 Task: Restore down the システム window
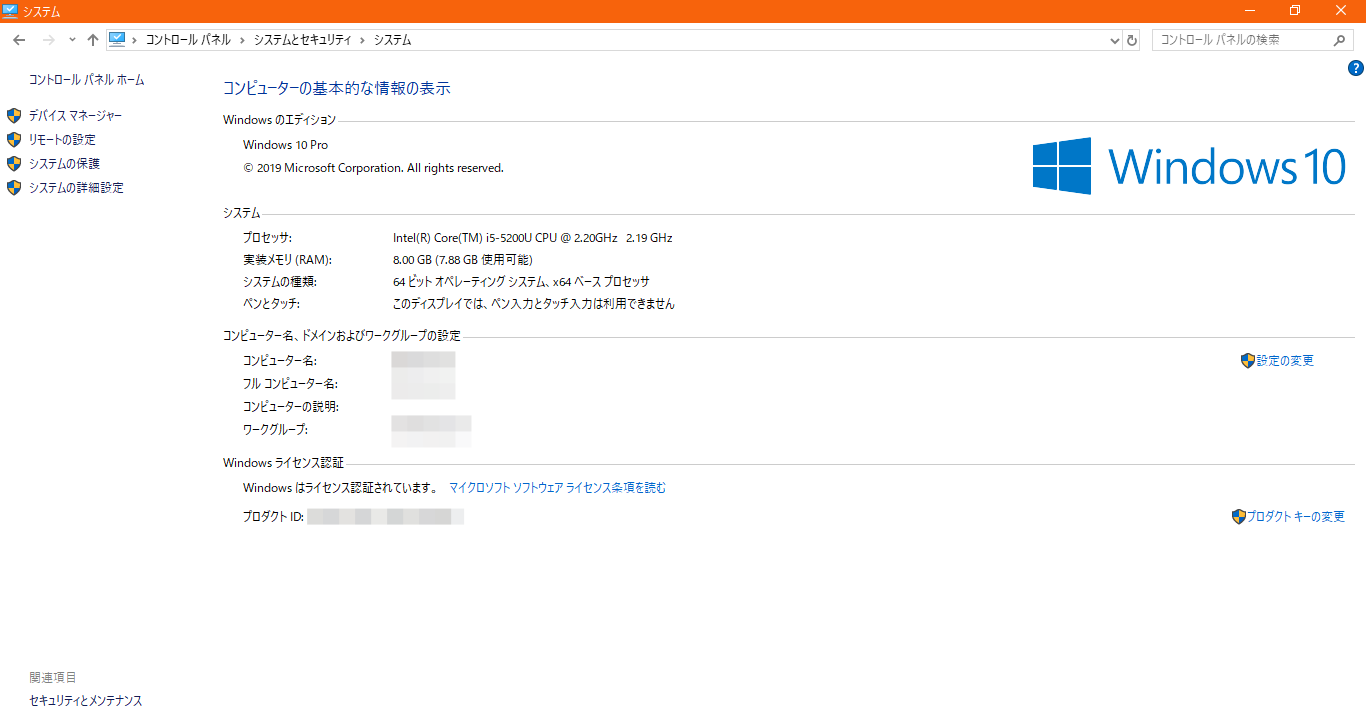1295,11
